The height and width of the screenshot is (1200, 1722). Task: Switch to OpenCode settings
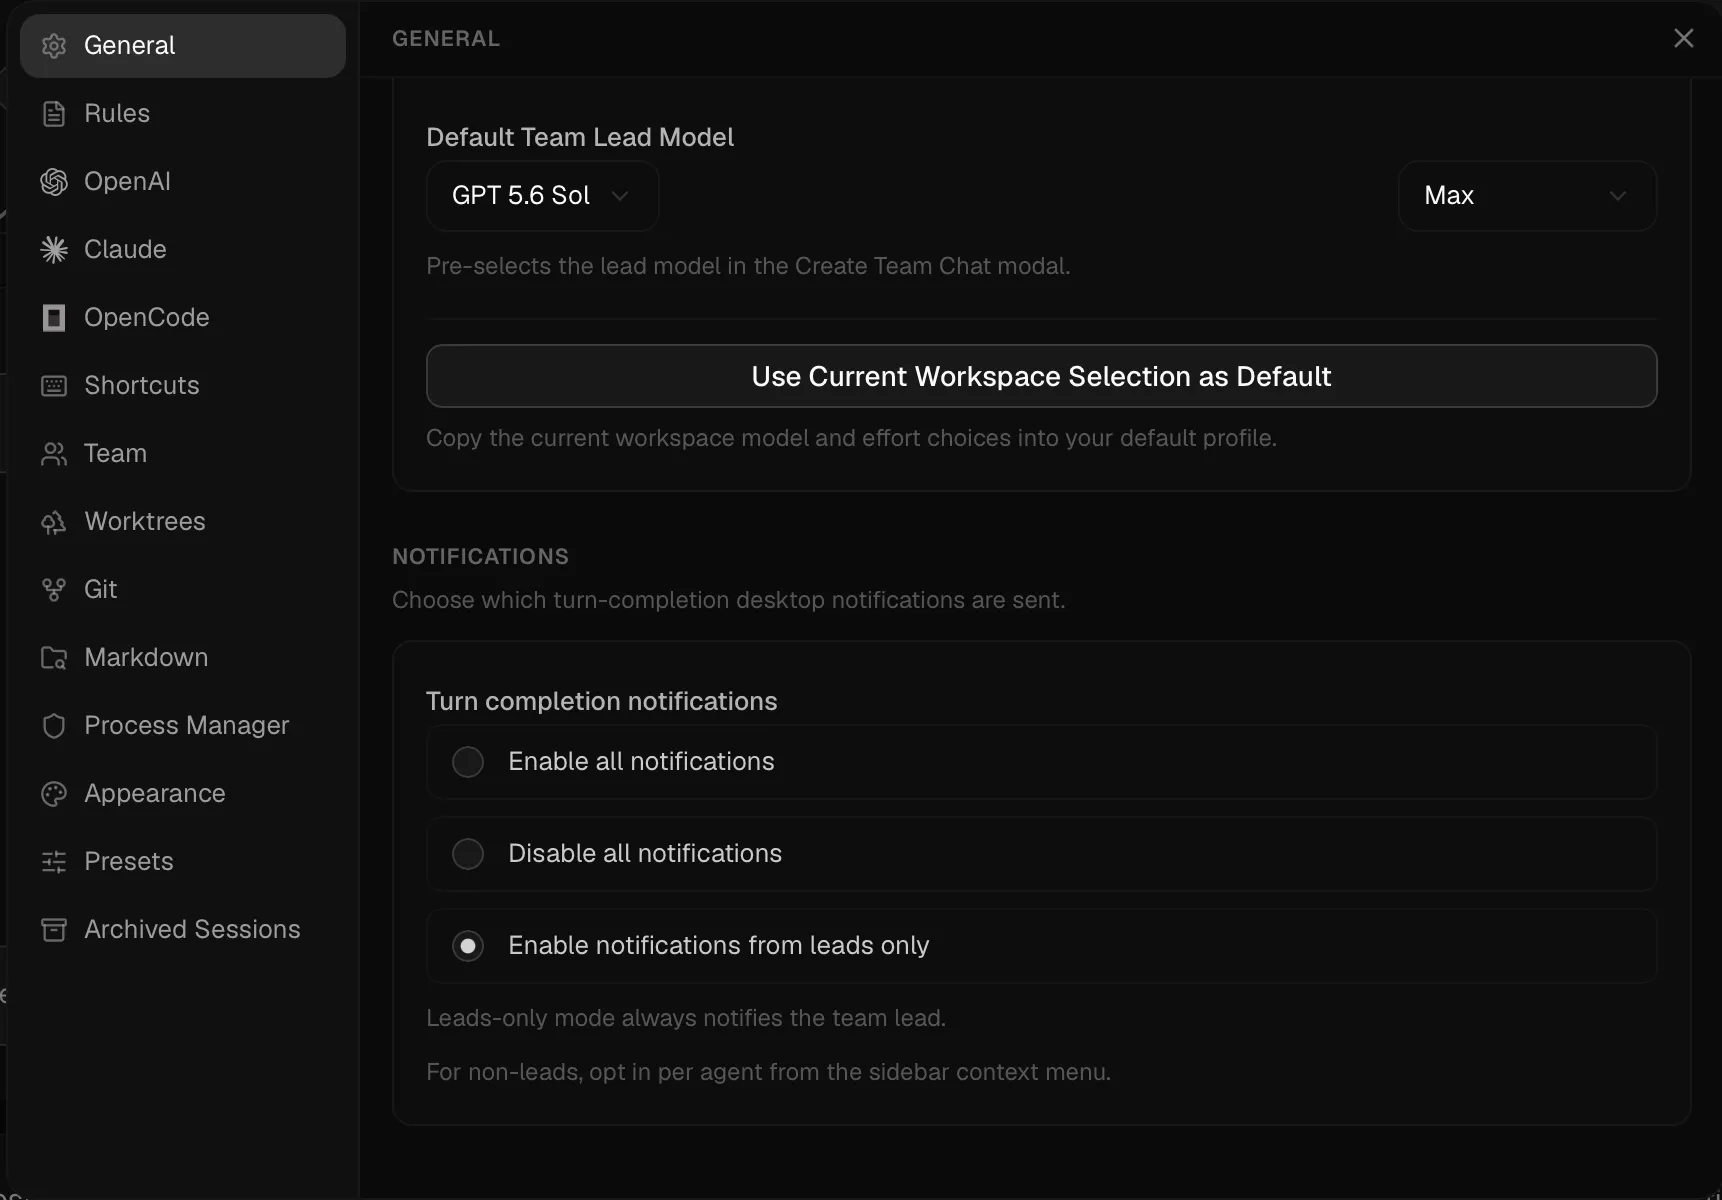[183, 318]
